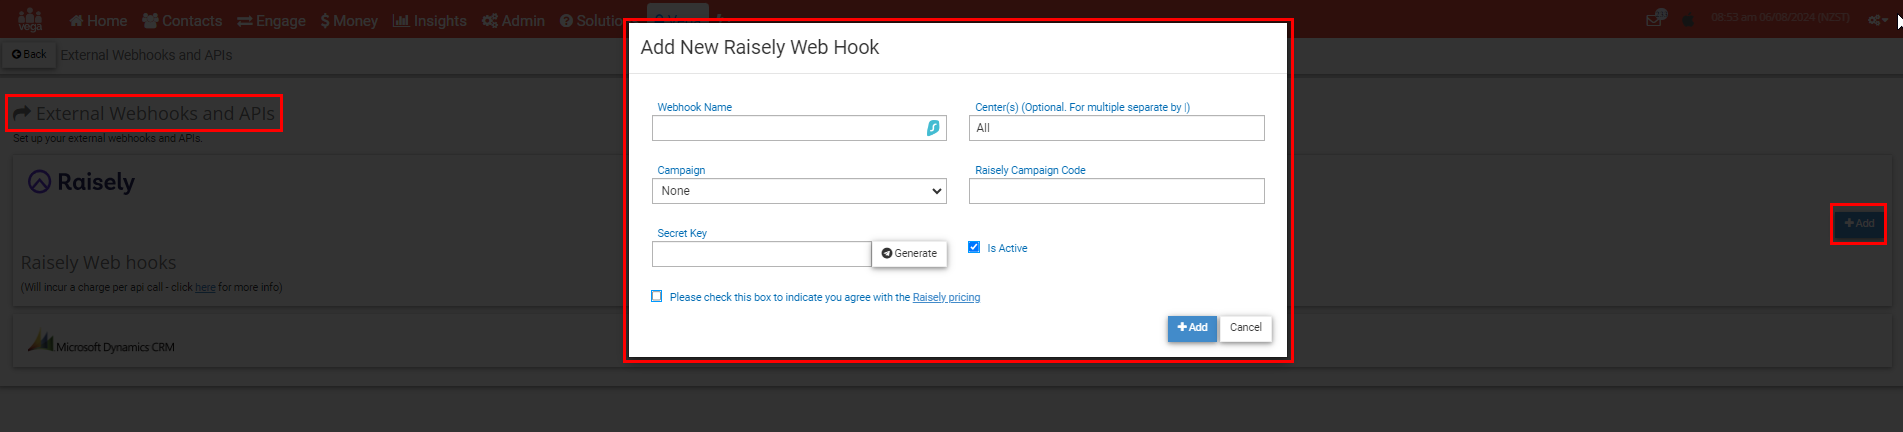Screen dimensions: 1903x432
Task: Click into the Webhook Name field
Action: (x=799, y=128)
